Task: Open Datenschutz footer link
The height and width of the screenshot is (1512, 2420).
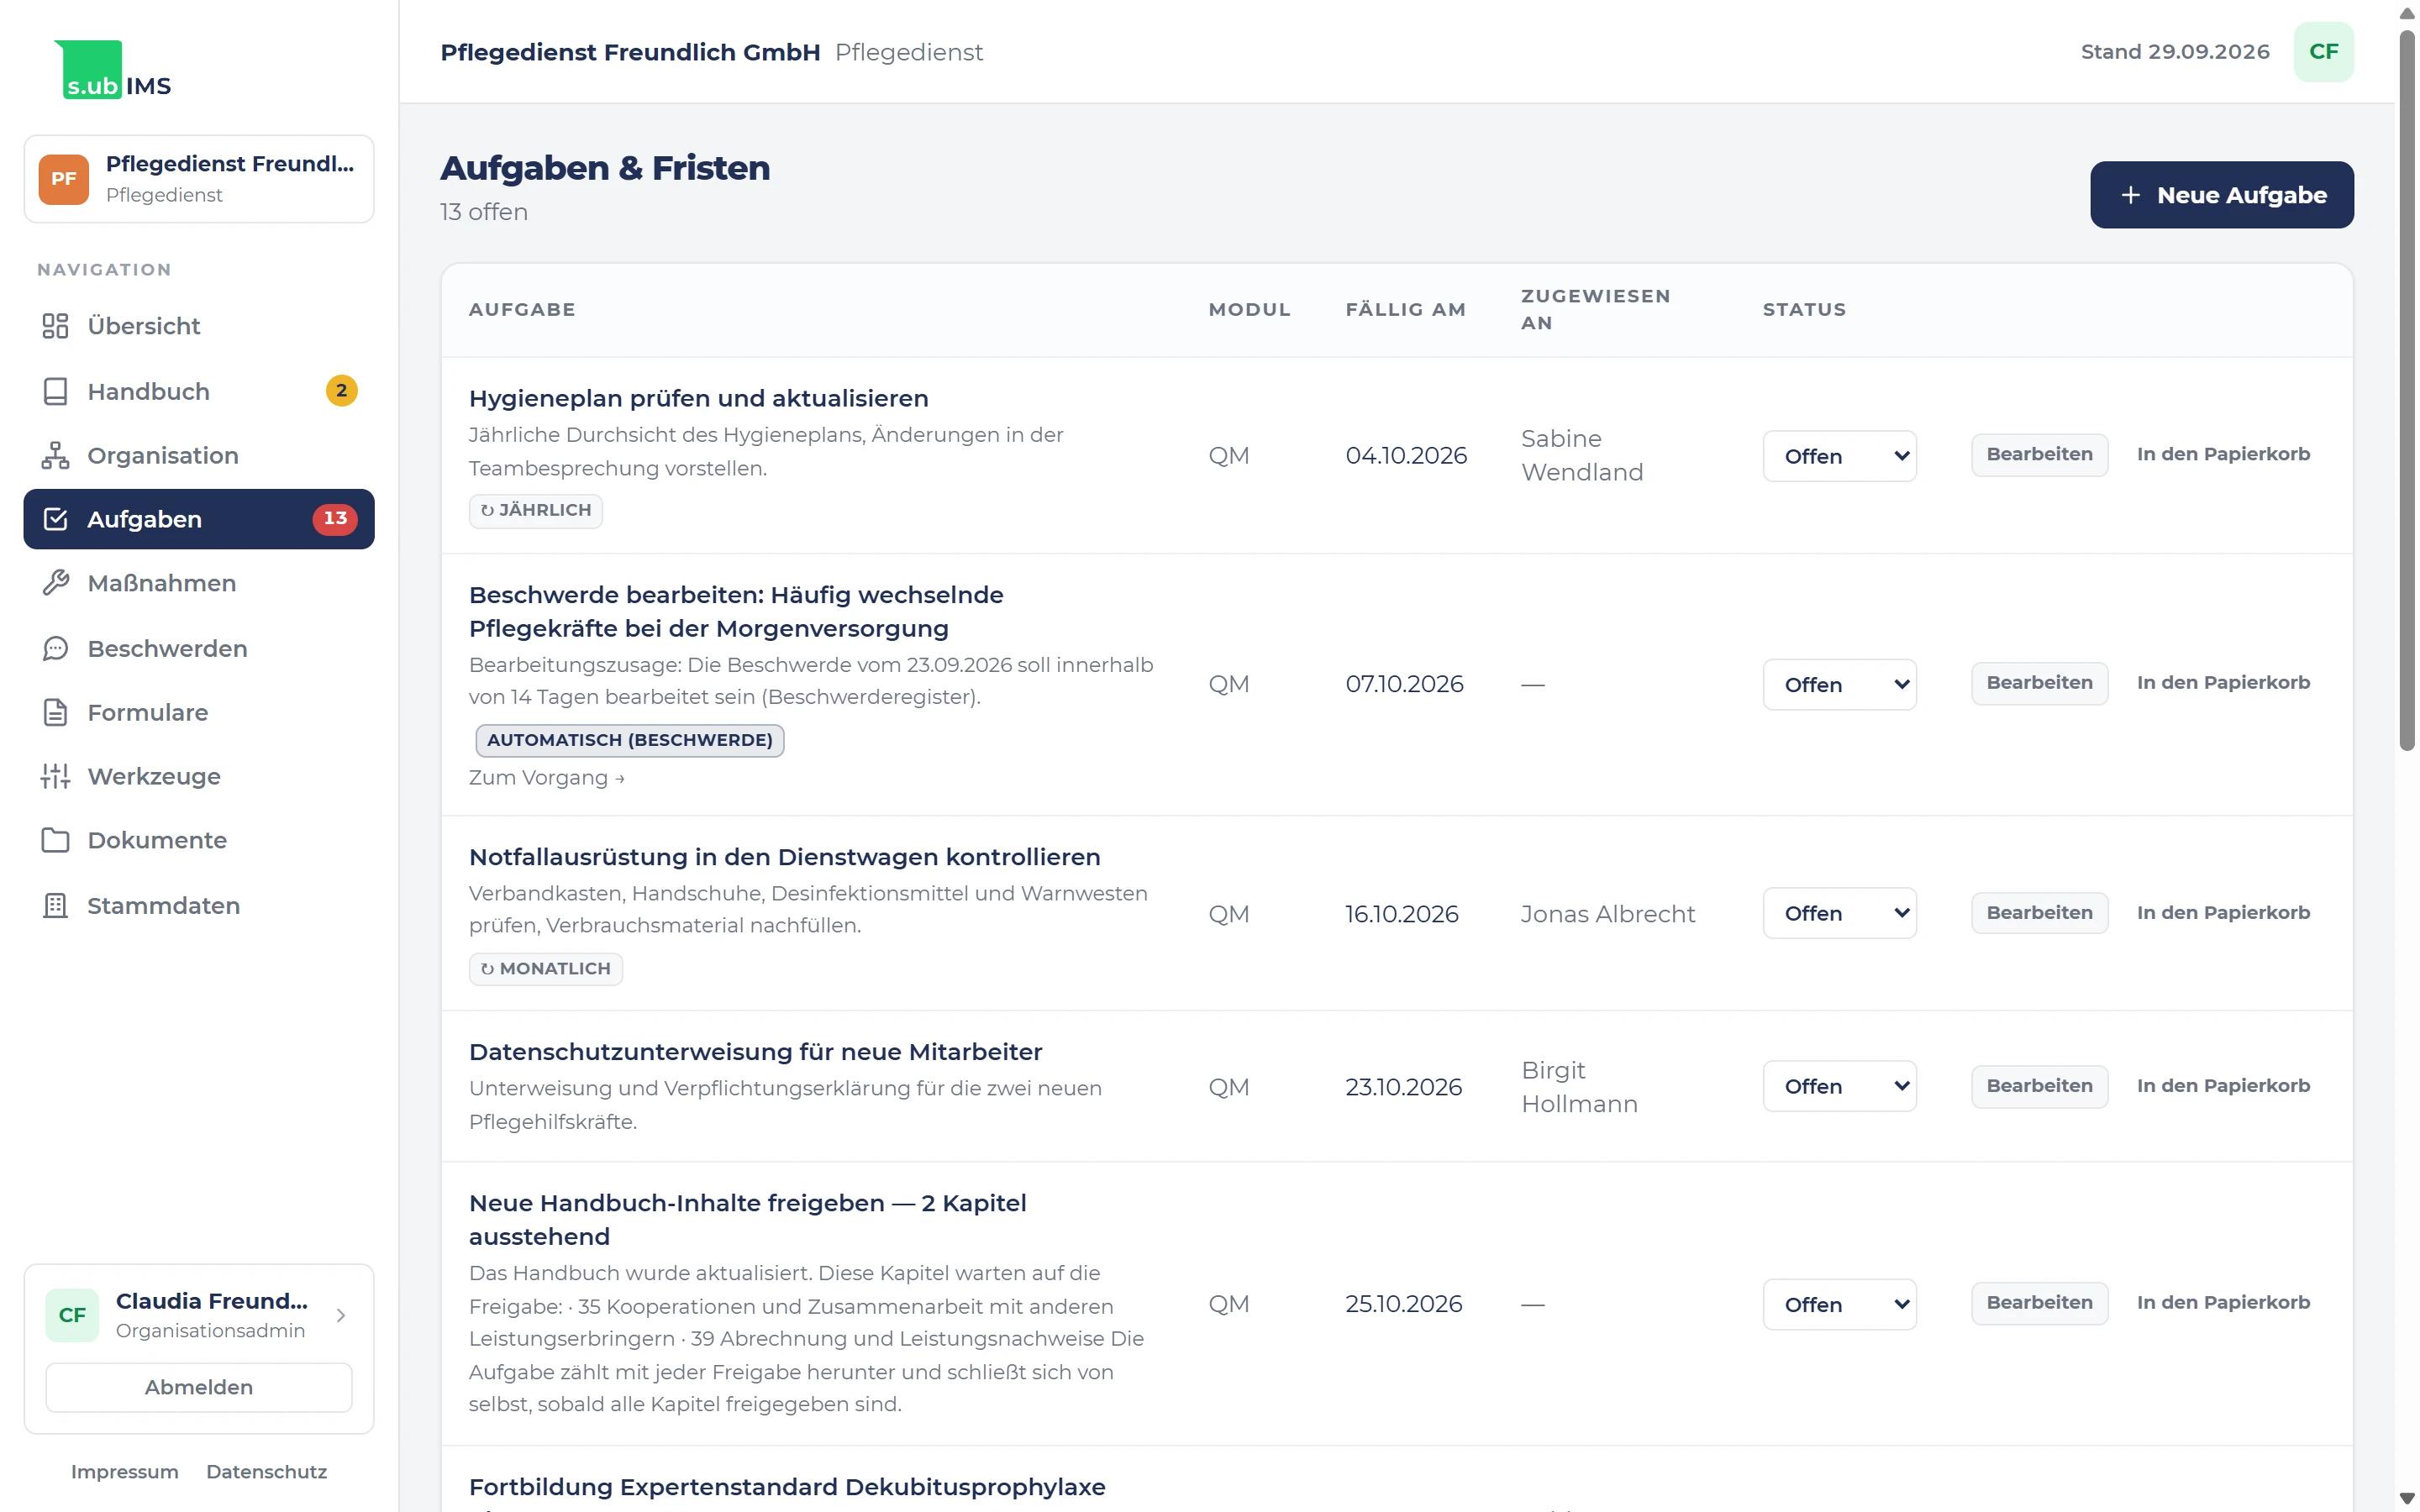Action: click(x=266, y=1472)
